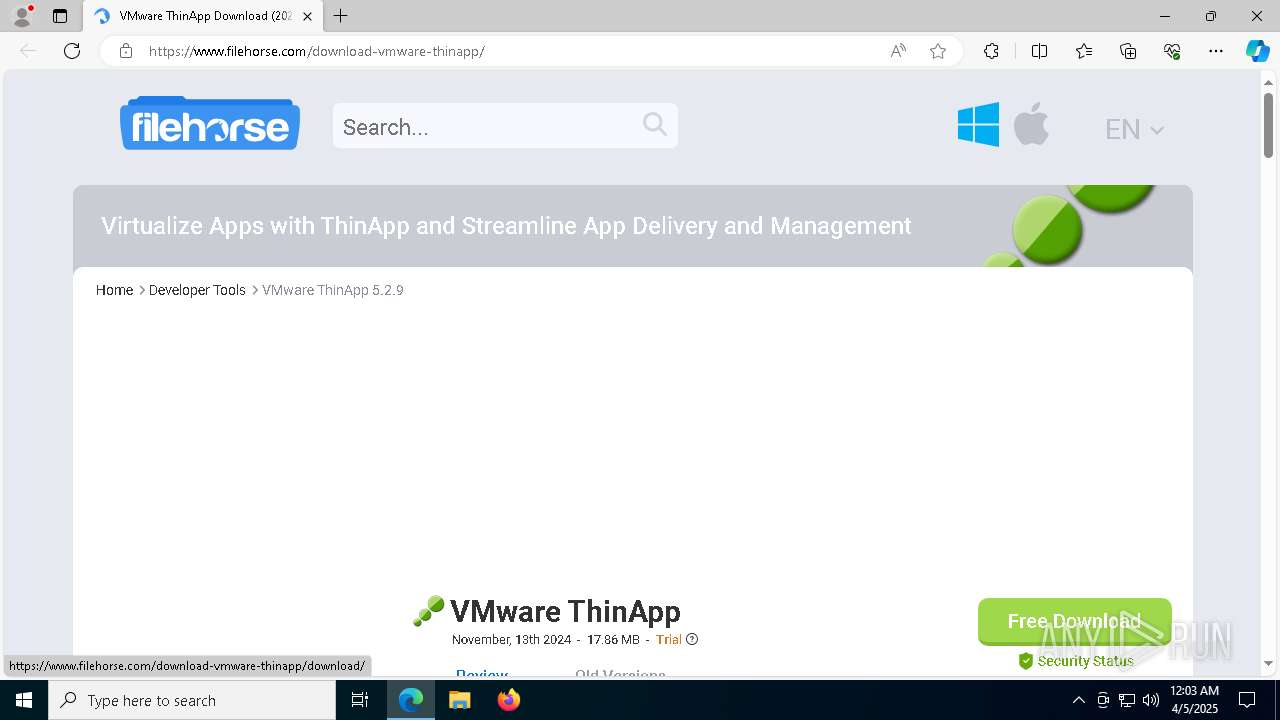Click the Free Download button
The image size is (1280, 720).
pos(1074,621)
